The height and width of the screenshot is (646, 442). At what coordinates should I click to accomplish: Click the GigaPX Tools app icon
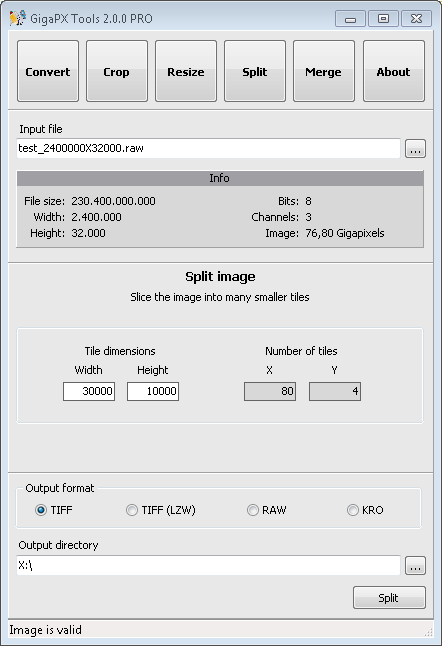click(x=17, y=19)
